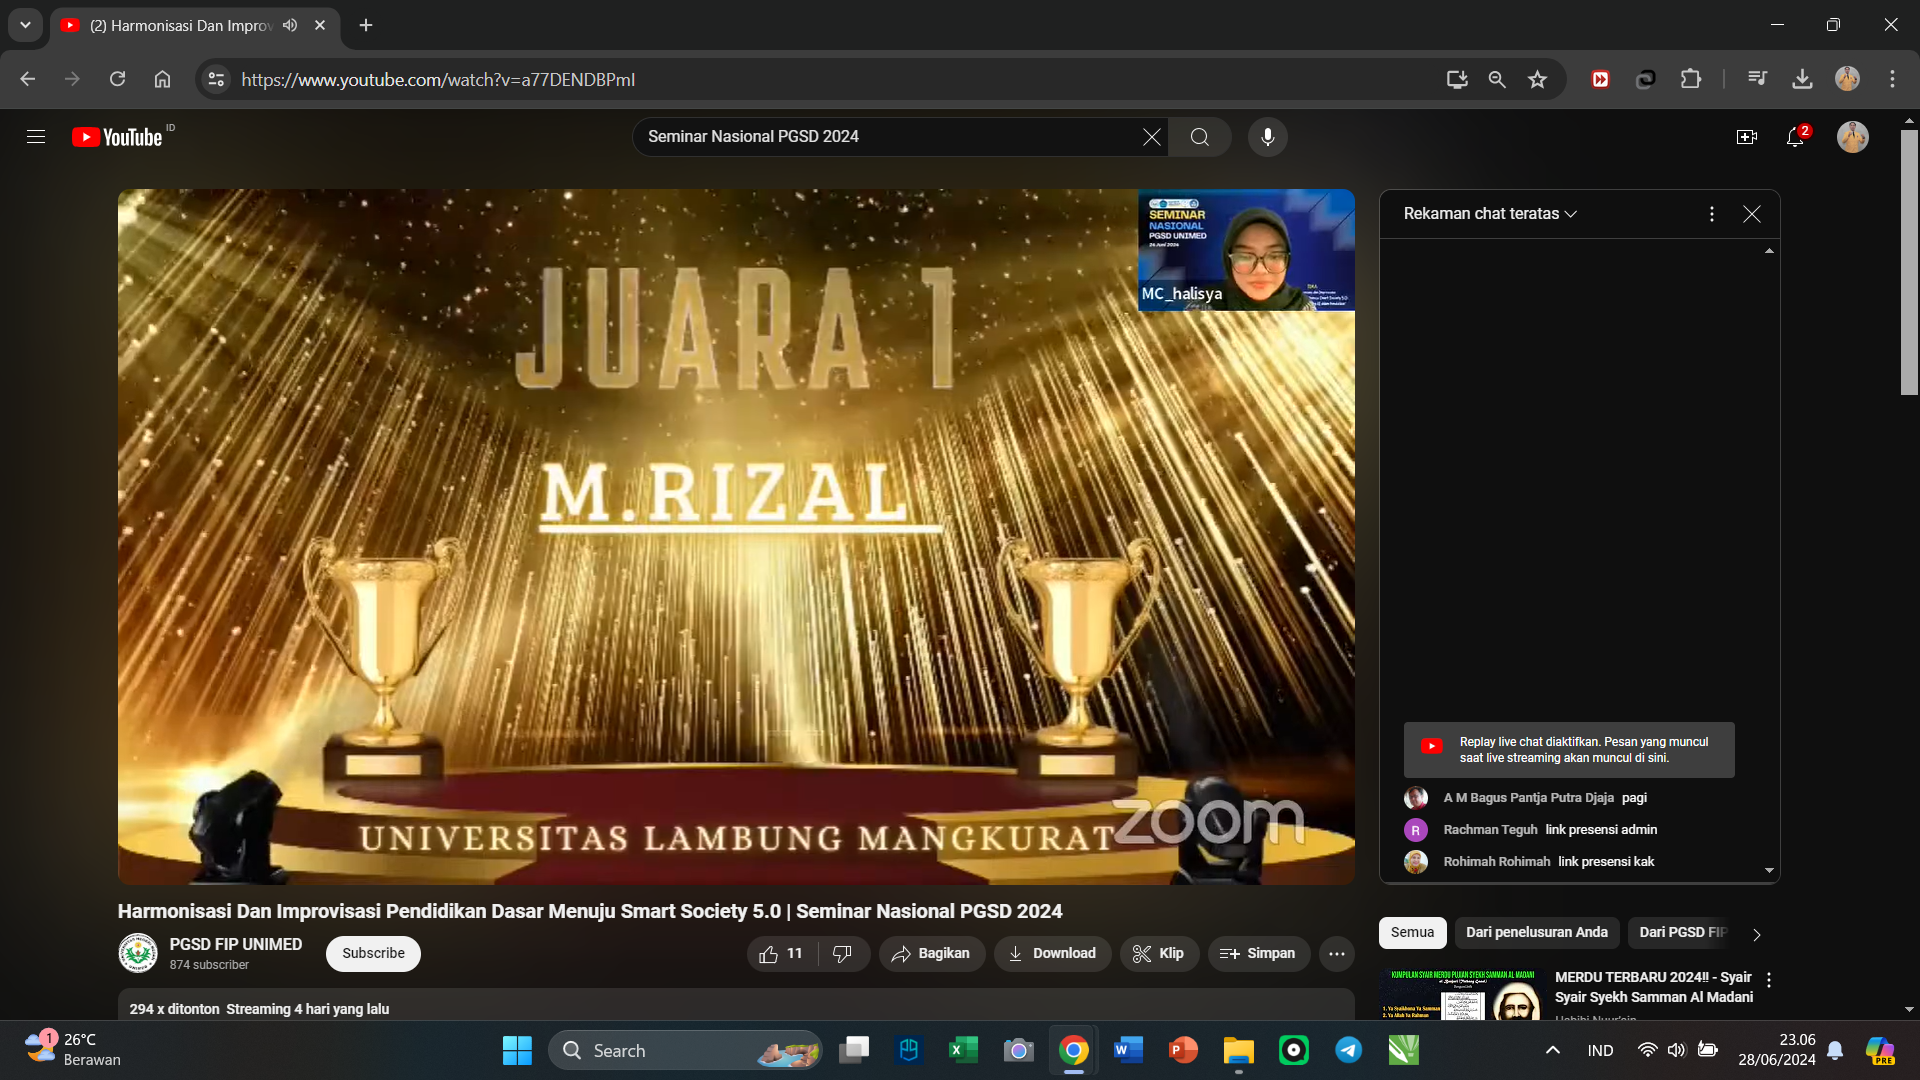1920x1080 pixels.
Task: Click the Bagikan share button
Action: pos(931,954)
